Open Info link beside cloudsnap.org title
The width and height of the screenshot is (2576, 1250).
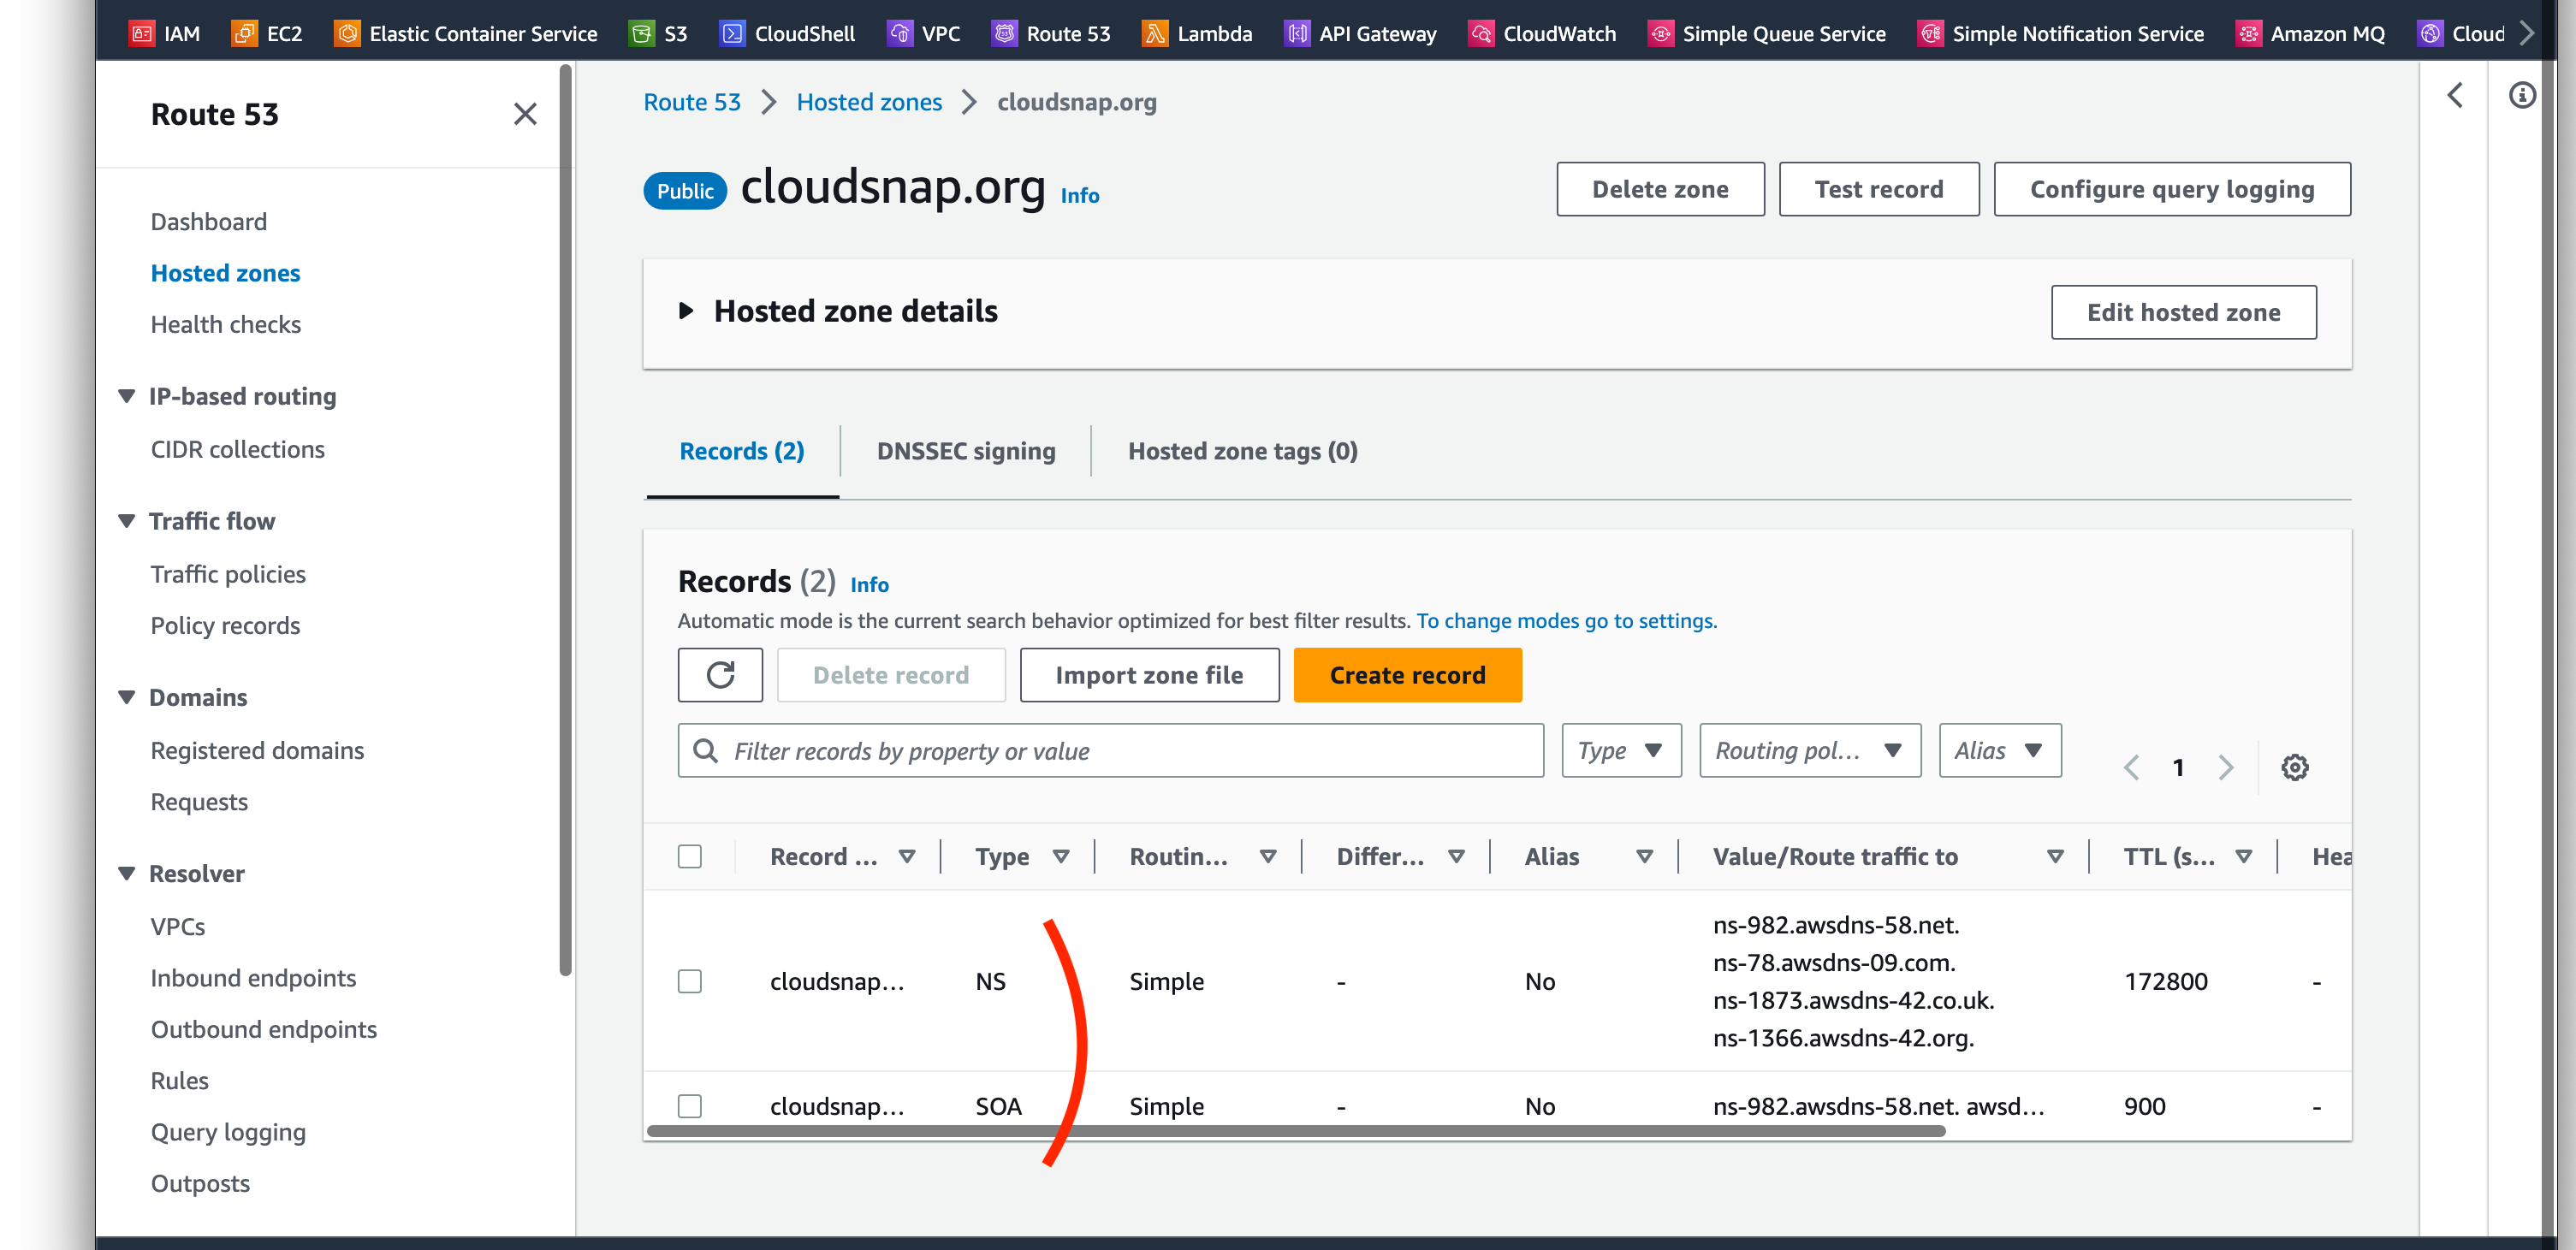pyautogui.click(x=1079, y=195)
